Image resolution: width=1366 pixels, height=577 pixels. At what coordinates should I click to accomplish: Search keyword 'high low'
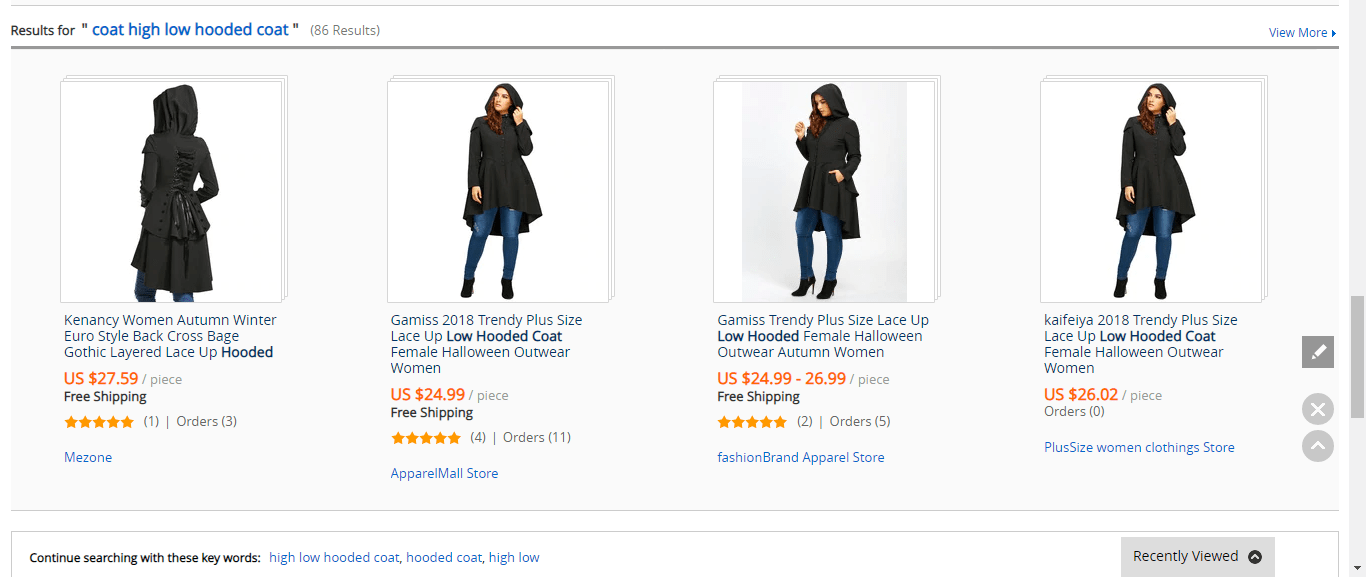pos(514,557)
